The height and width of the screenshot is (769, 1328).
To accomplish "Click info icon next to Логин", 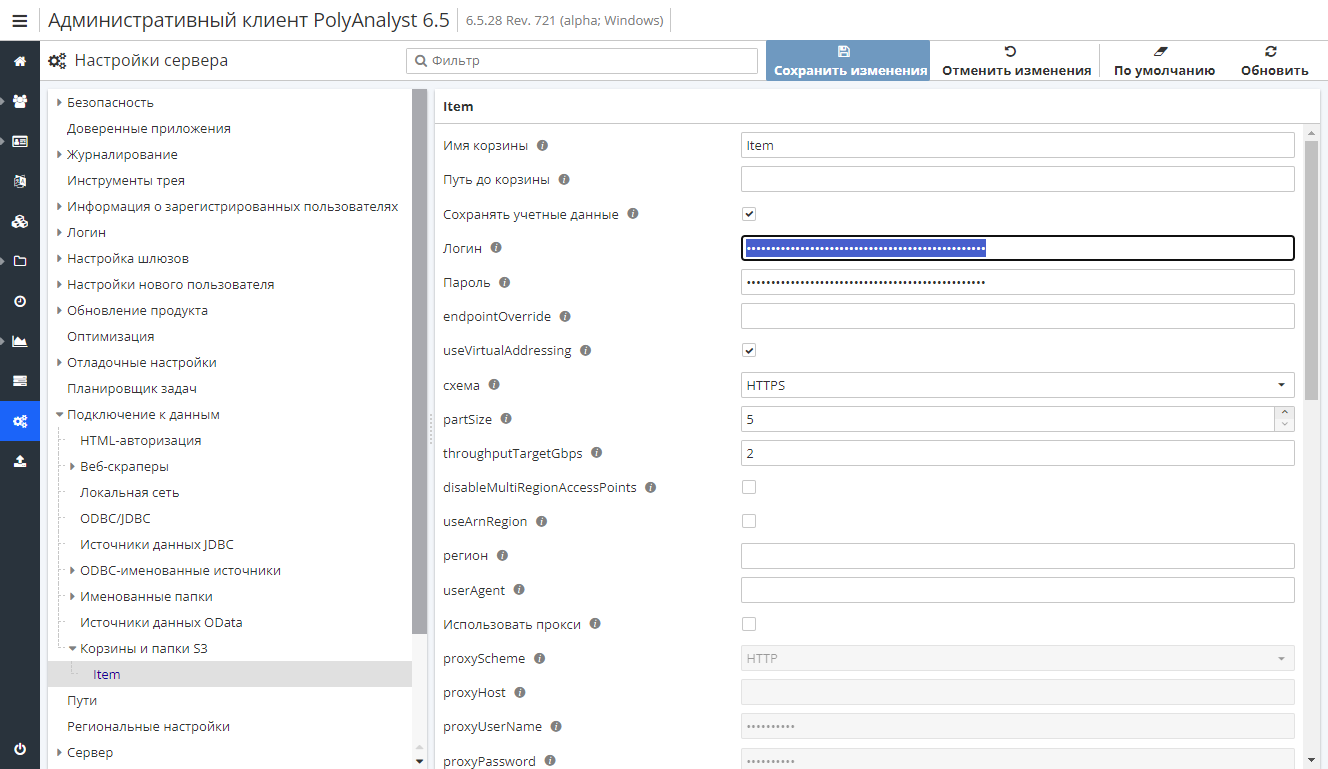I will pos(496,248).
